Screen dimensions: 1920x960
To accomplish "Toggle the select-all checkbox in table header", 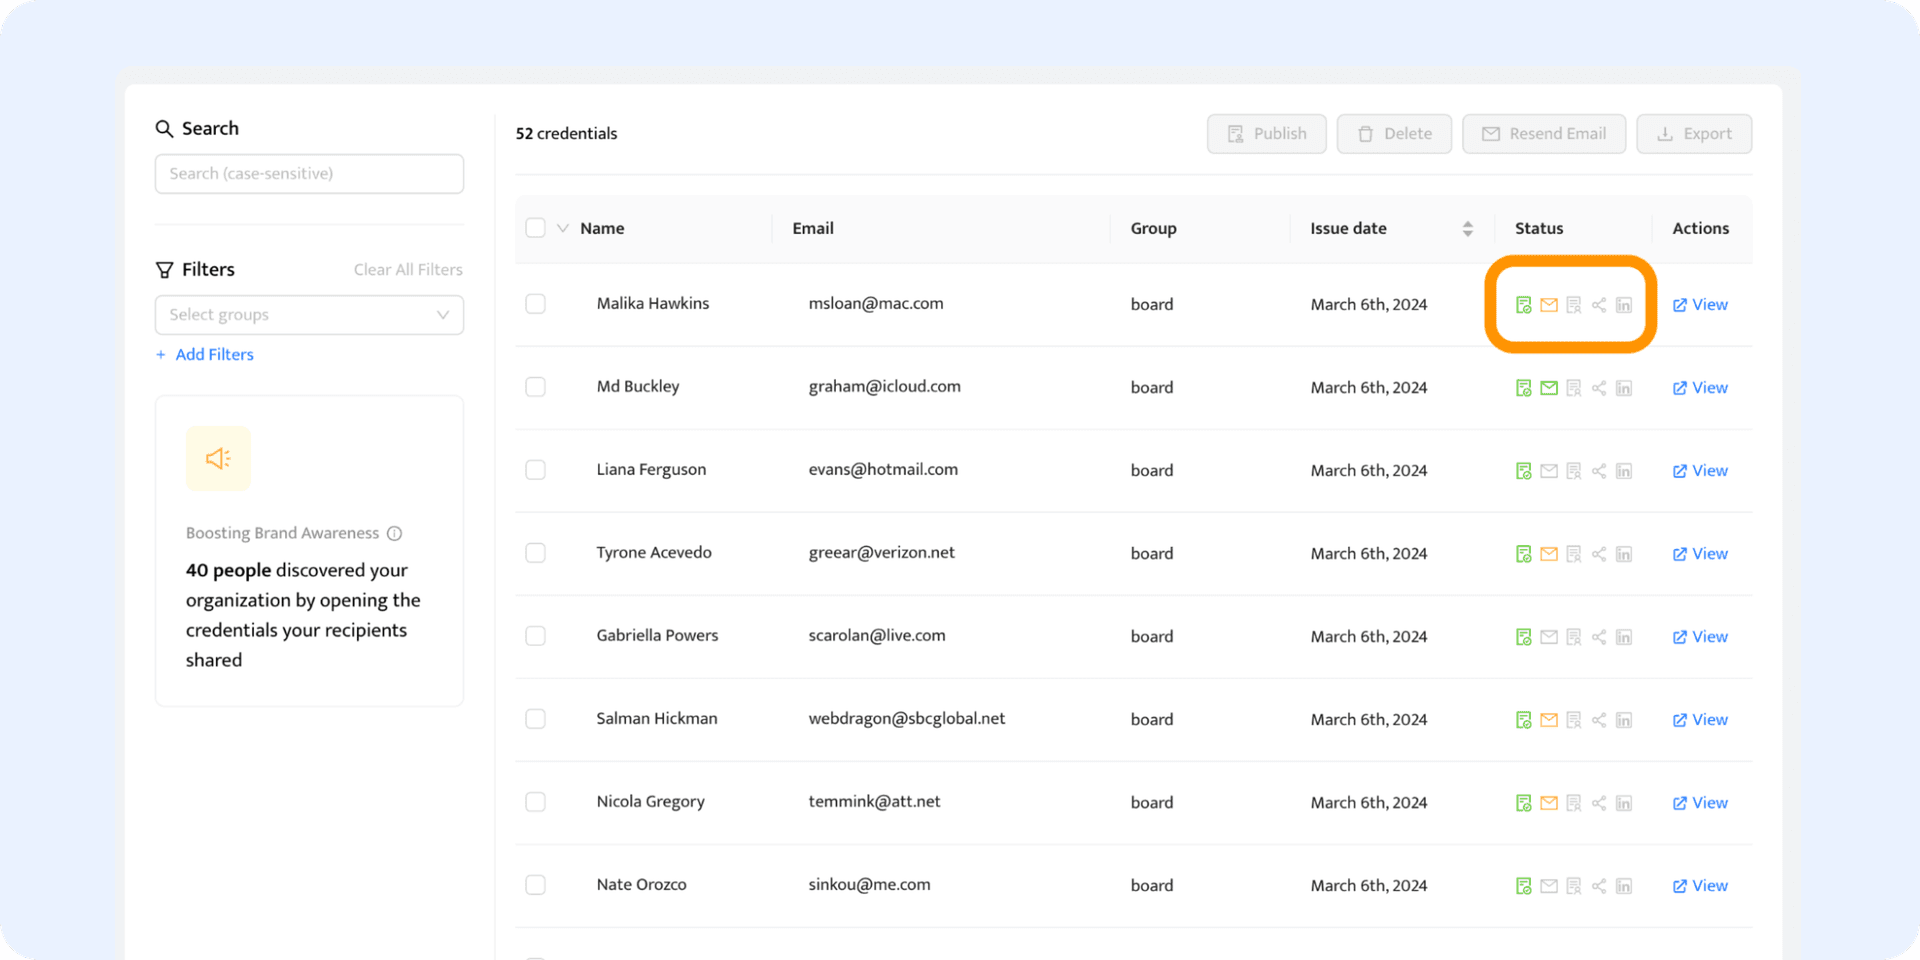I will click(x=536, y=228).
